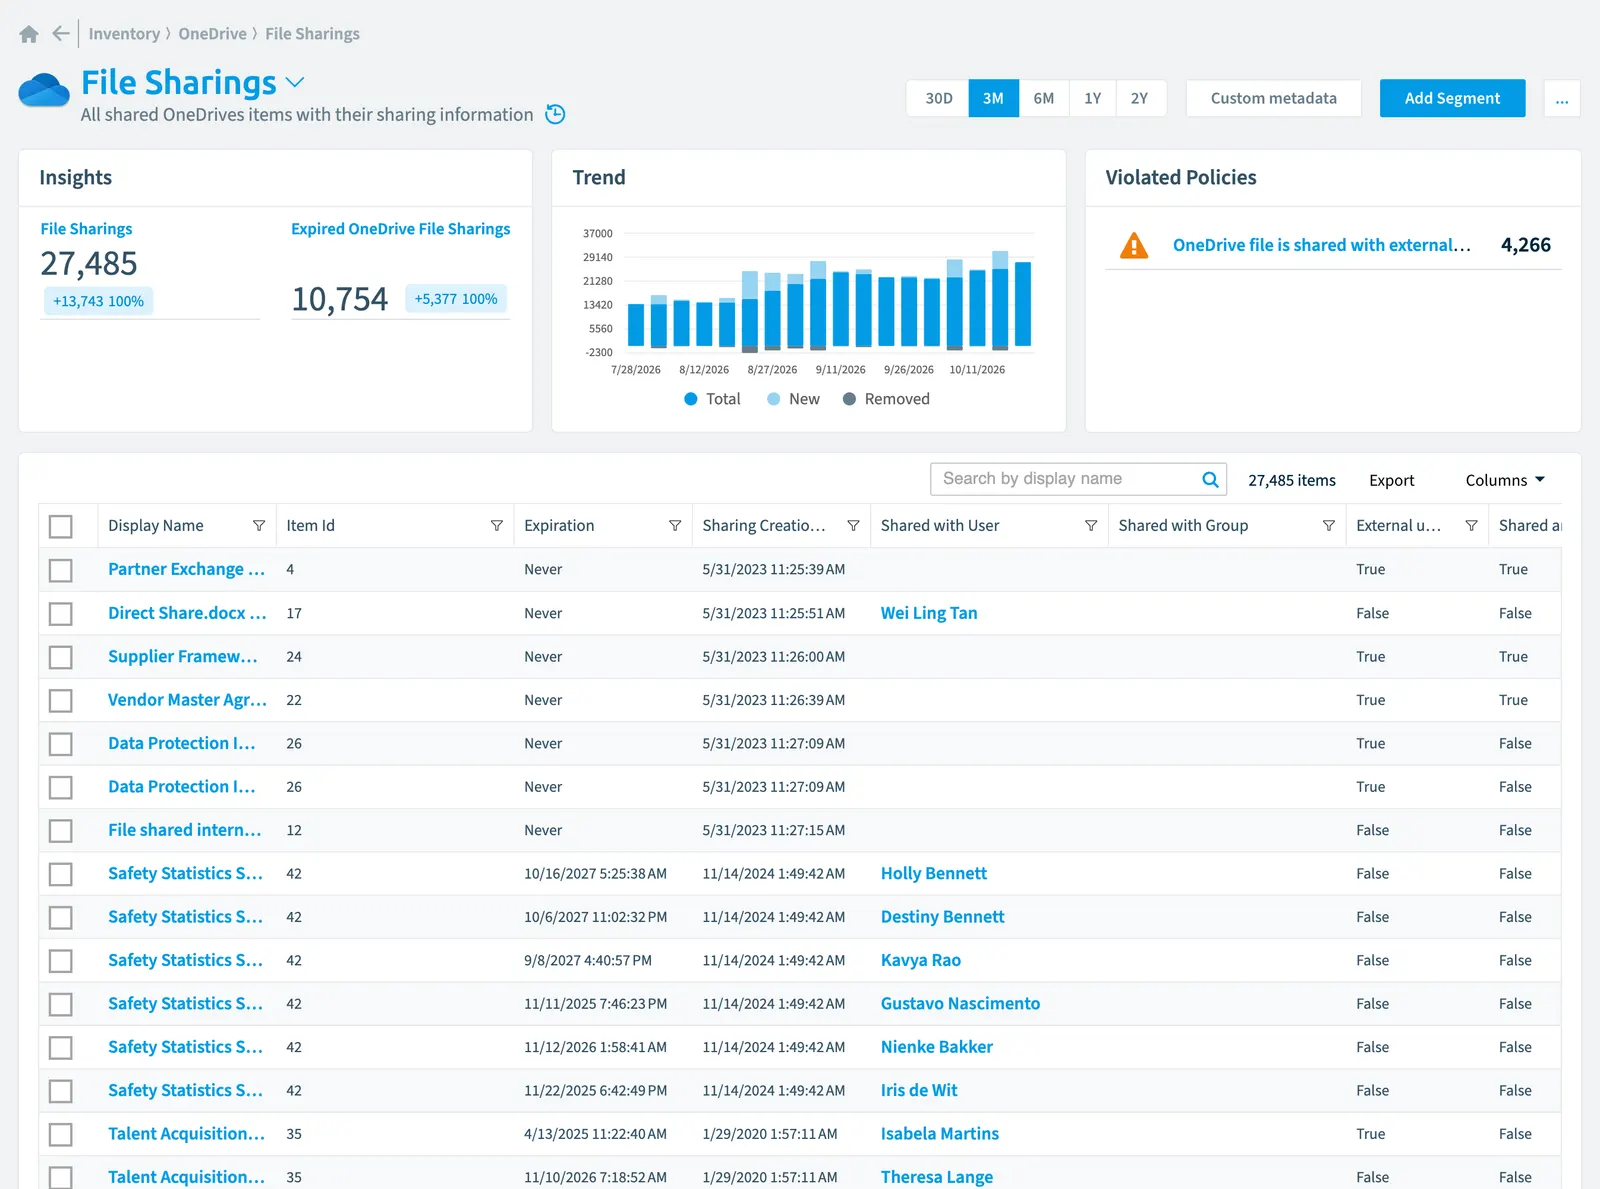
Task: Navigate to OneDrive breadcrumb
Action: (212, 34)
